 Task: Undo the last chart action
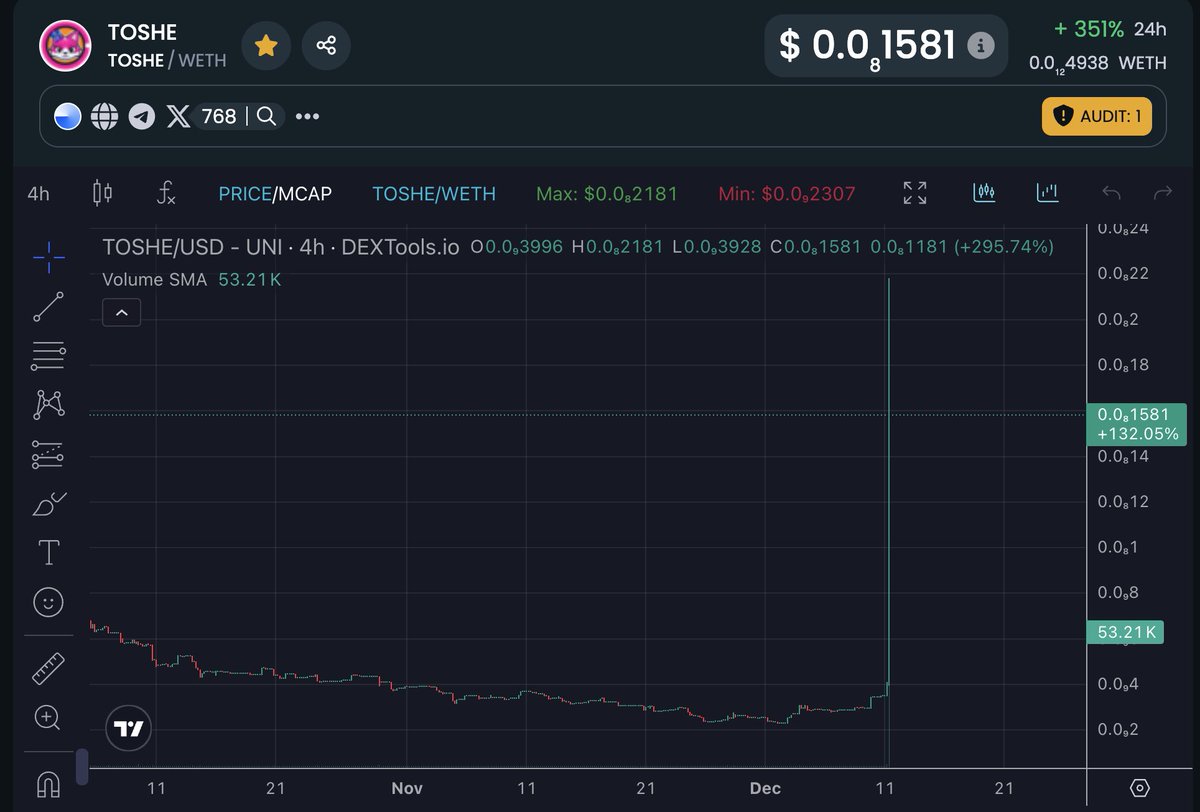click(x=1111, y=193)
